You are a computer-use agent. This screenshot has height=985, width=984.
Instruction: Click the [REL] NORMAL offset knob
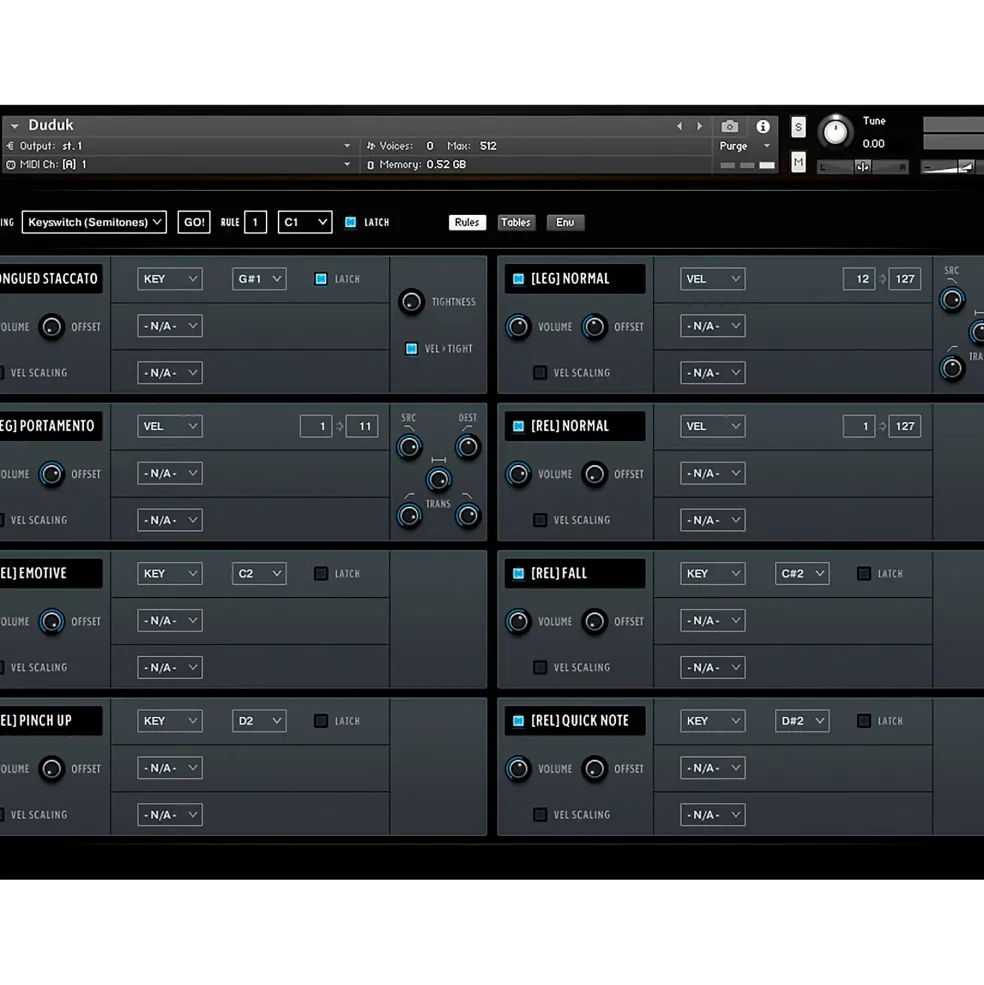pyautogui.click(x=594, y=474)
